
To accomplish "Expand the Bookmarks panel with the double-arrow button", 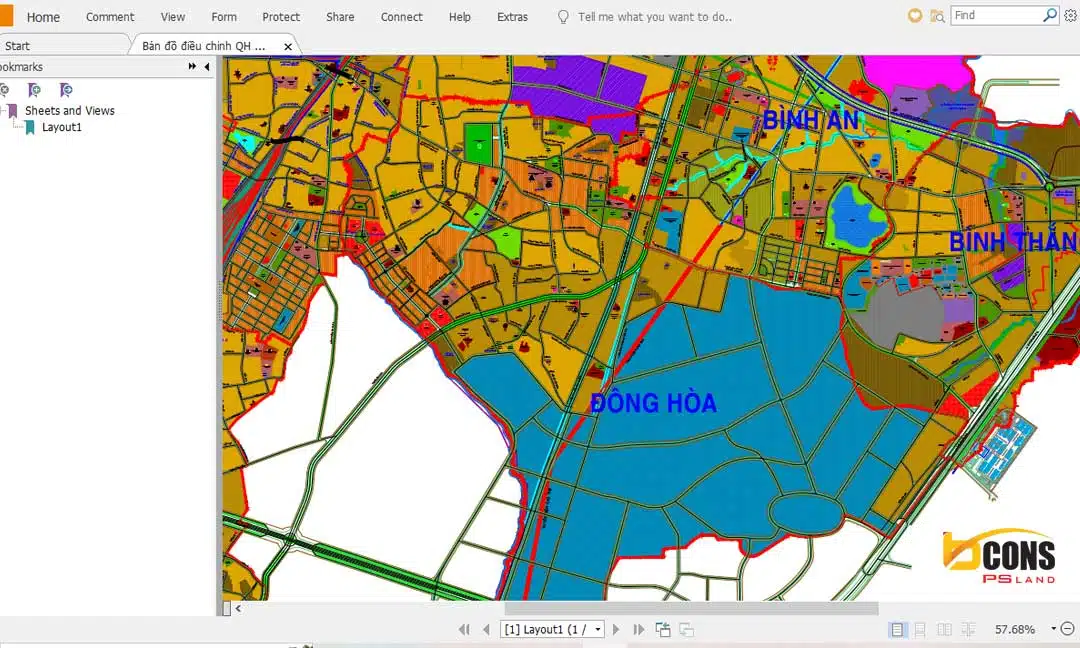I will pos(192,67).
